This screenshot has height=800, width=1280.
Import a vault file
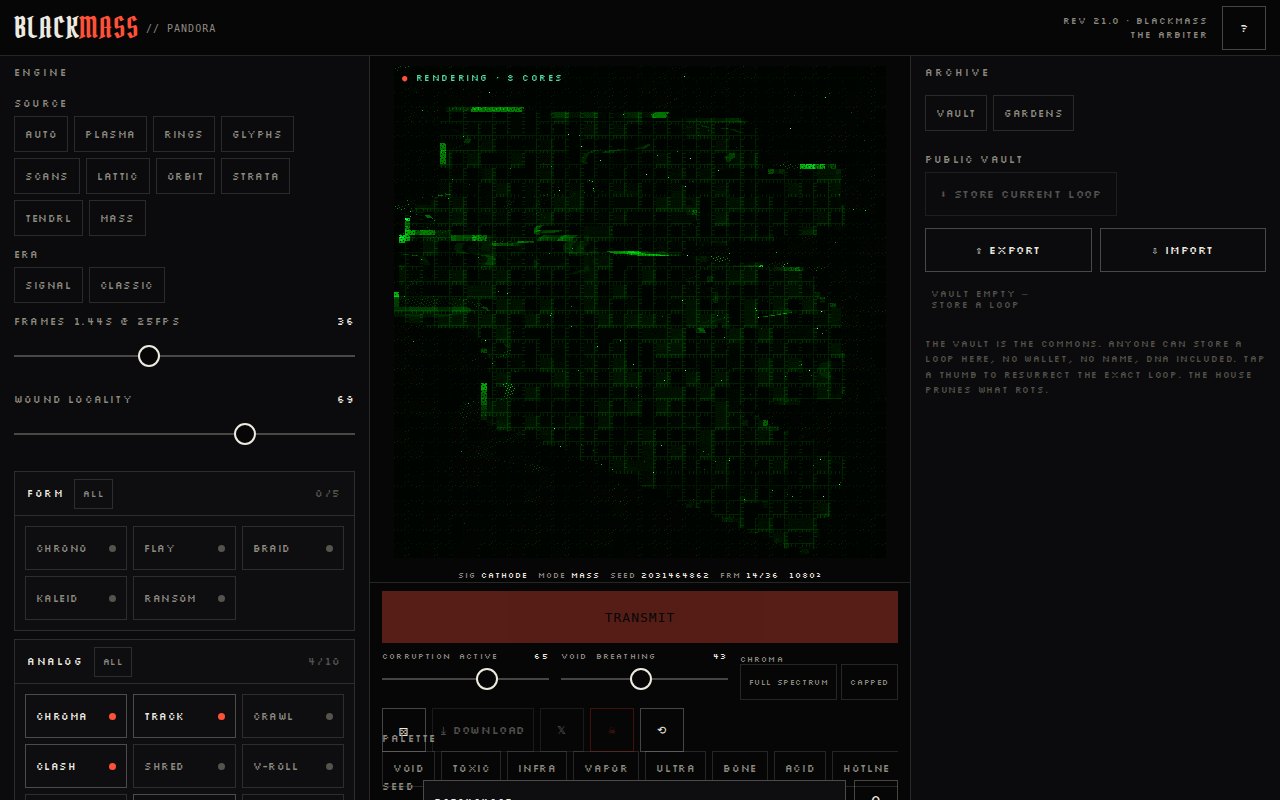(x=1183, y=250)
